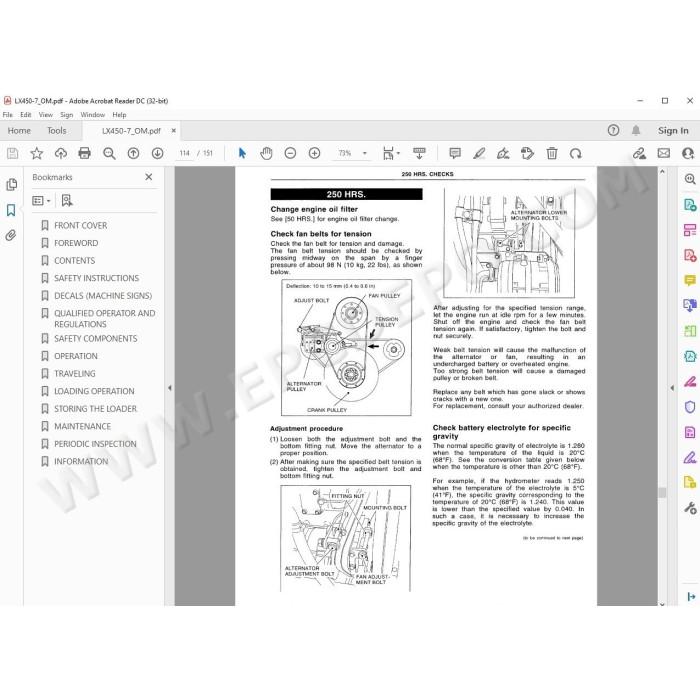Open the zoom percentage dropdown
Image resolution: width=700 pixels, height=700 pixels.
[x=365, y=154]
